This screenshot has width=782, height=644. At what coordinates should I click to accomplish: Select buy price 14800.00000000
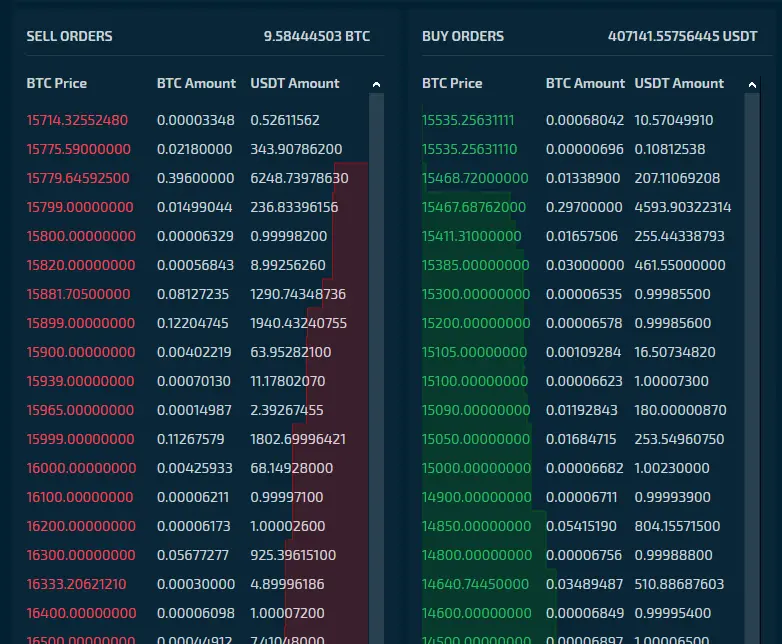[x=477, y=555]
